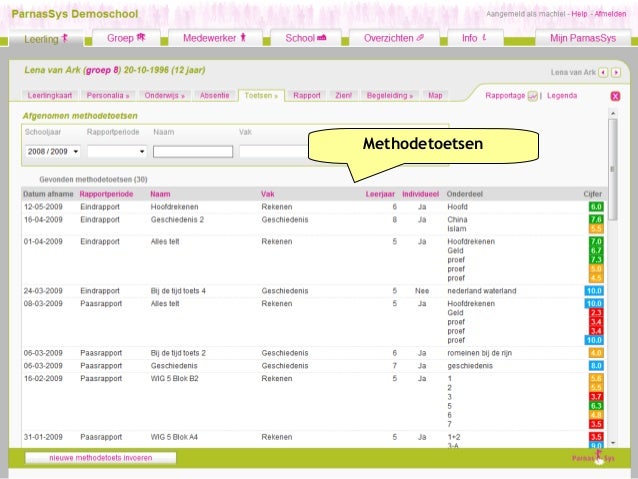Click the scrollbar down arrow

[x=613, y=443]
